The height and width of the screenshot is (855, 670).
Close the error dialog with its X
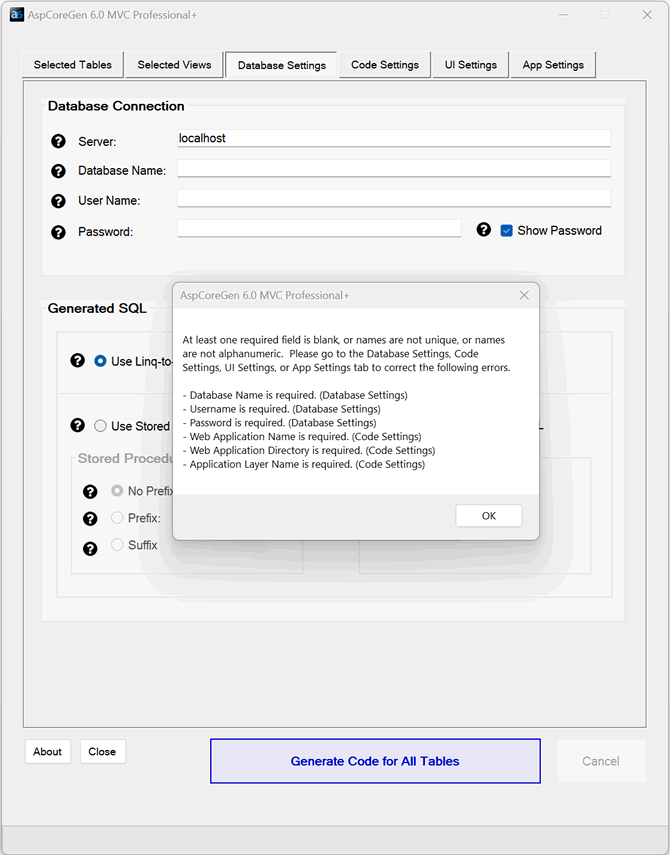click(524, 295)
